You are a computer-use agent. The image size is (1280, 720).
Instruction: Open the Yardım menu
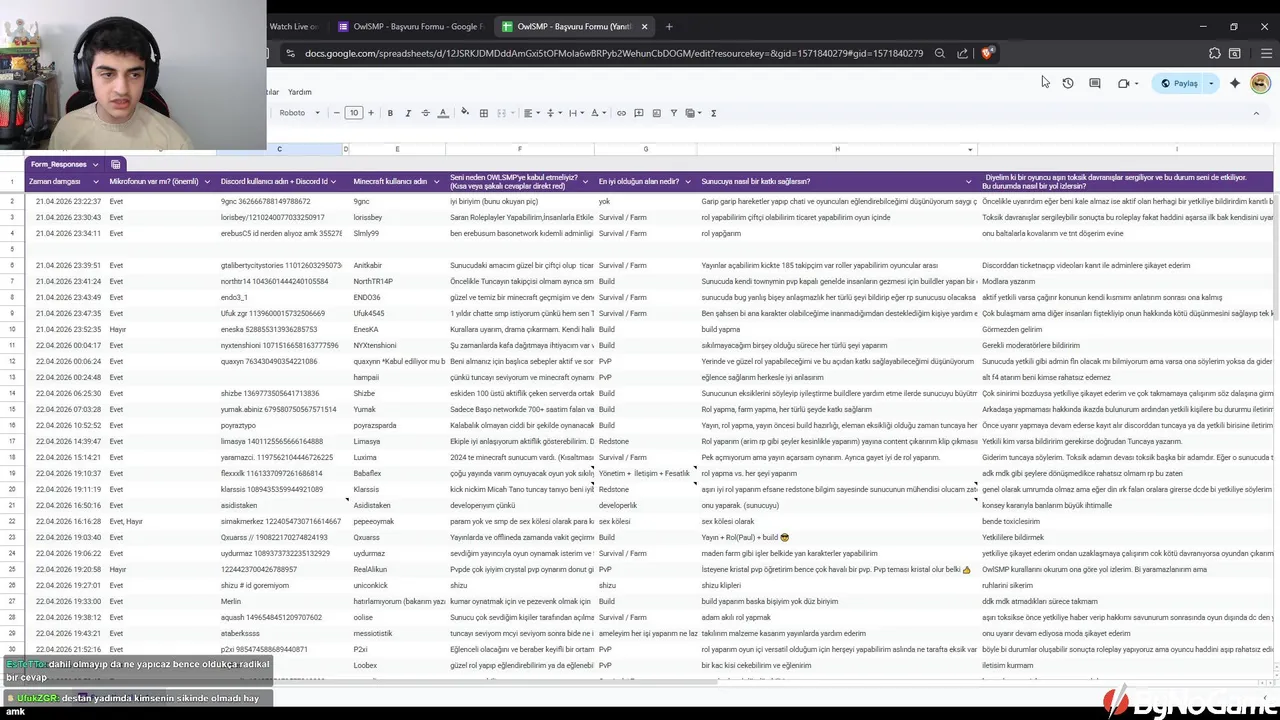[x=299, y=92]
